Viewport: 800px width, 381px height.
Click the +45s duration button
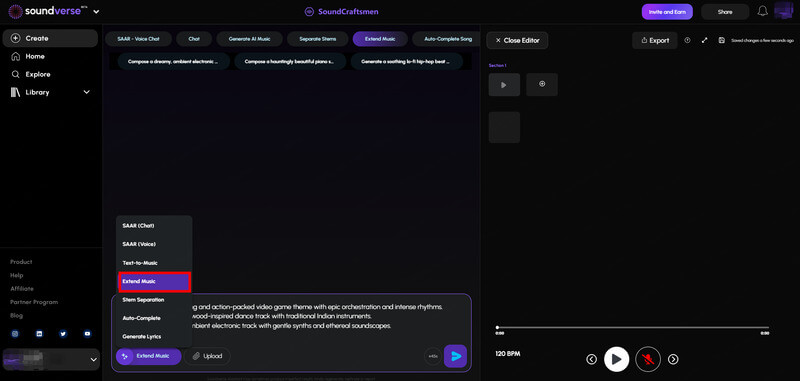click(433, 356)
